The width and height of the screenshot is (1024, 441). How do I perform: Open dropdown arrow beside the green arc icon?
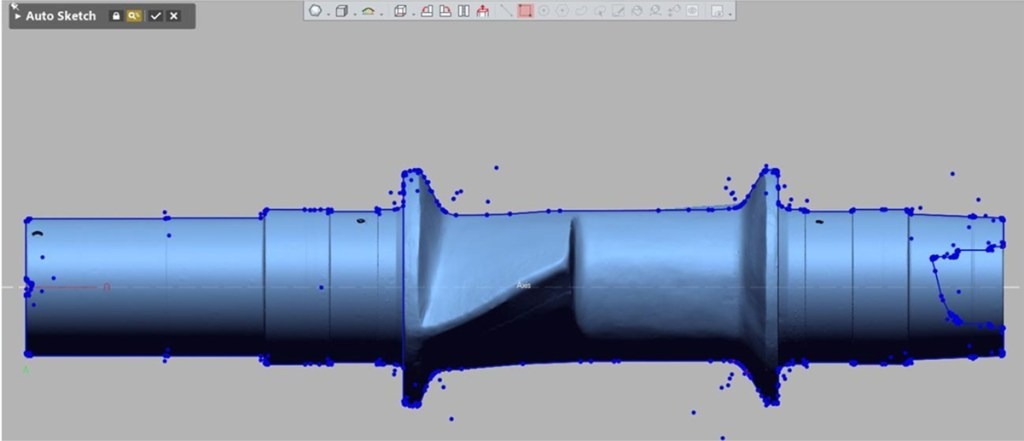(x=380, y=13)
